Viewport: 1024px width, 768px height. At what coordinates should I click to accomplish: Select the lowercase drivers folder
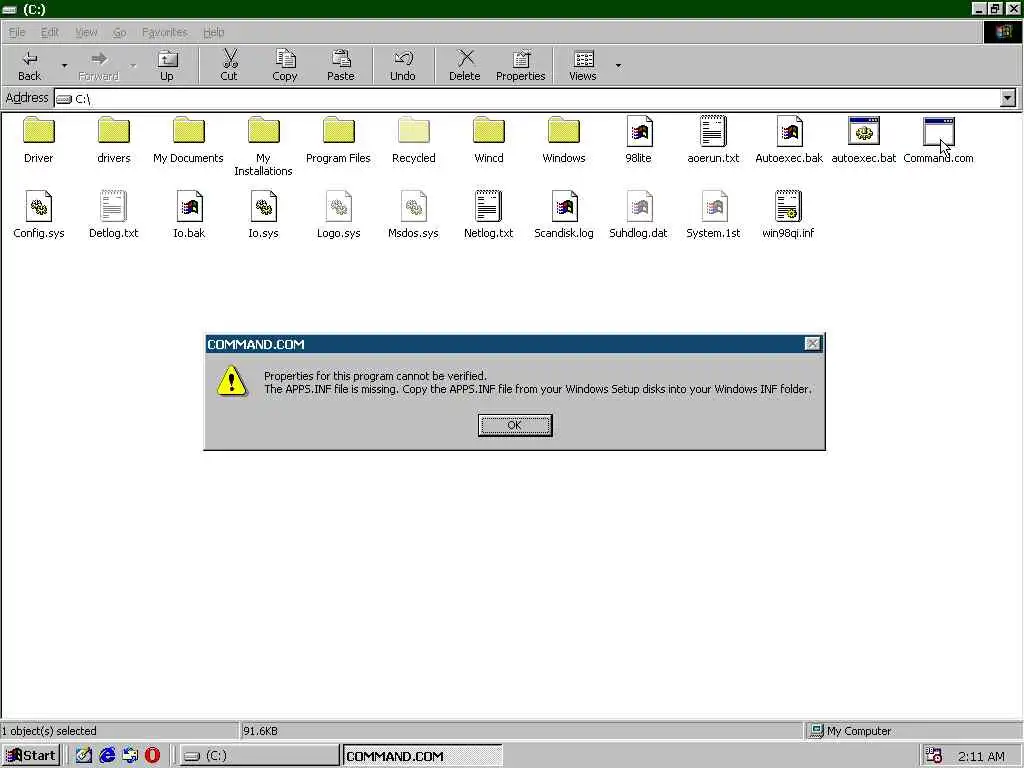pyautogui.click(x=114, y=140)
